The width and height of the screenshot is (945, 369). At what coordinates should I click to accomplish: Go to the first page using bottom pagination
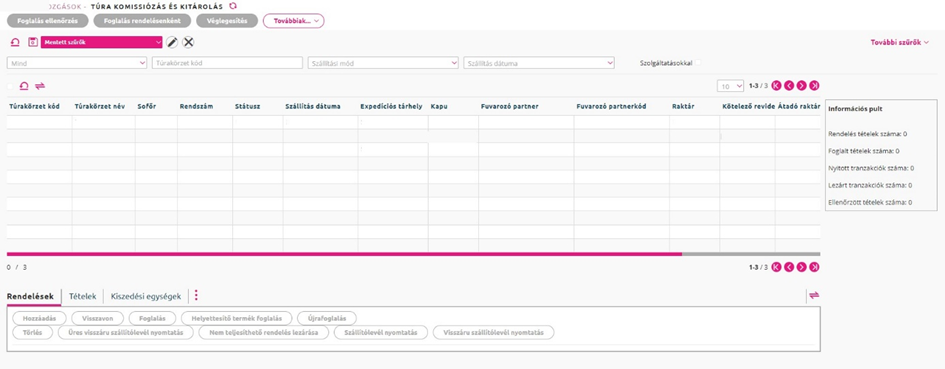[x=776, y=267]
